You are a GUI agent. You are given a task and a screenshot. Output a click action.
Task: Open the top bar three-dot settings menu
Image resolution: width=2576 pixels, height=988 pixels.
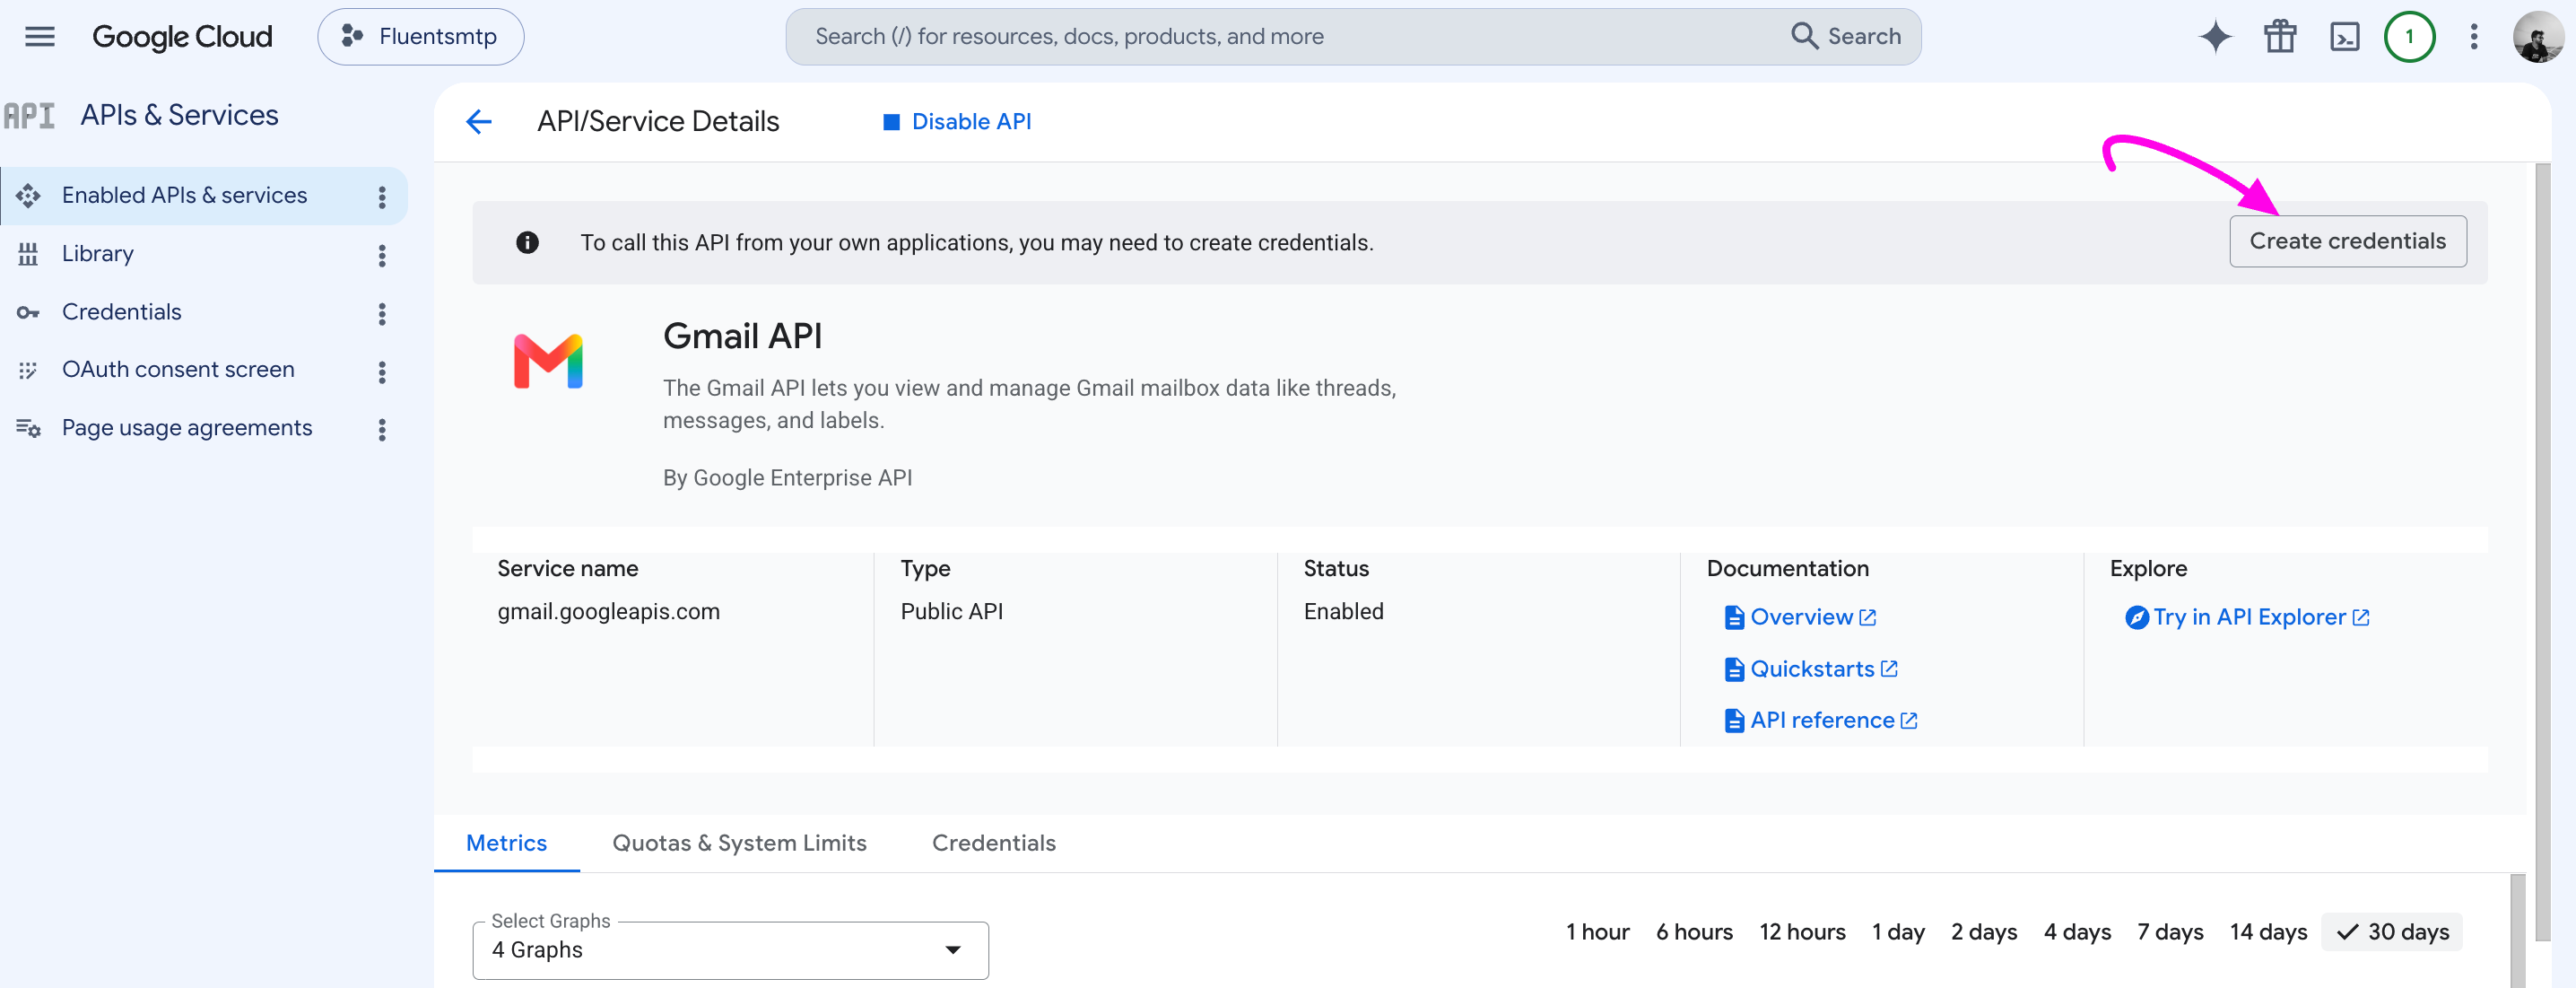[x=2474, y=37]
